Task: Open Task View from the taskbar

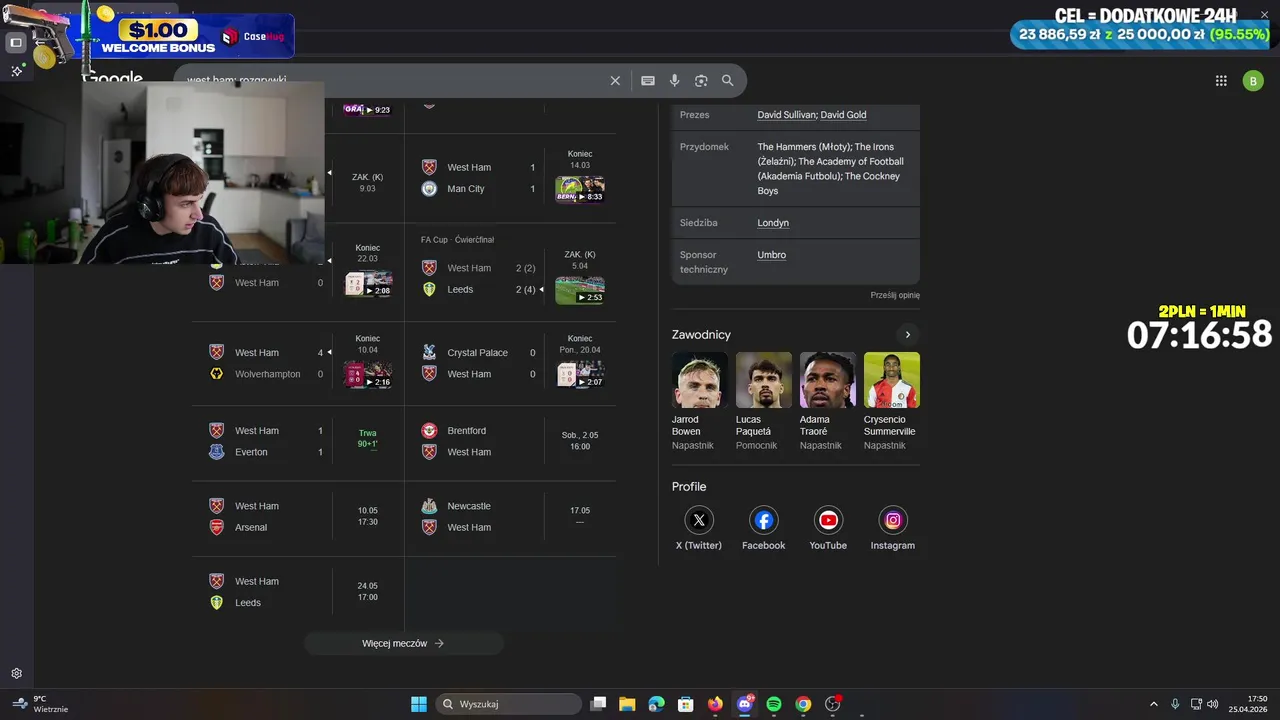Action: (598, 704)
